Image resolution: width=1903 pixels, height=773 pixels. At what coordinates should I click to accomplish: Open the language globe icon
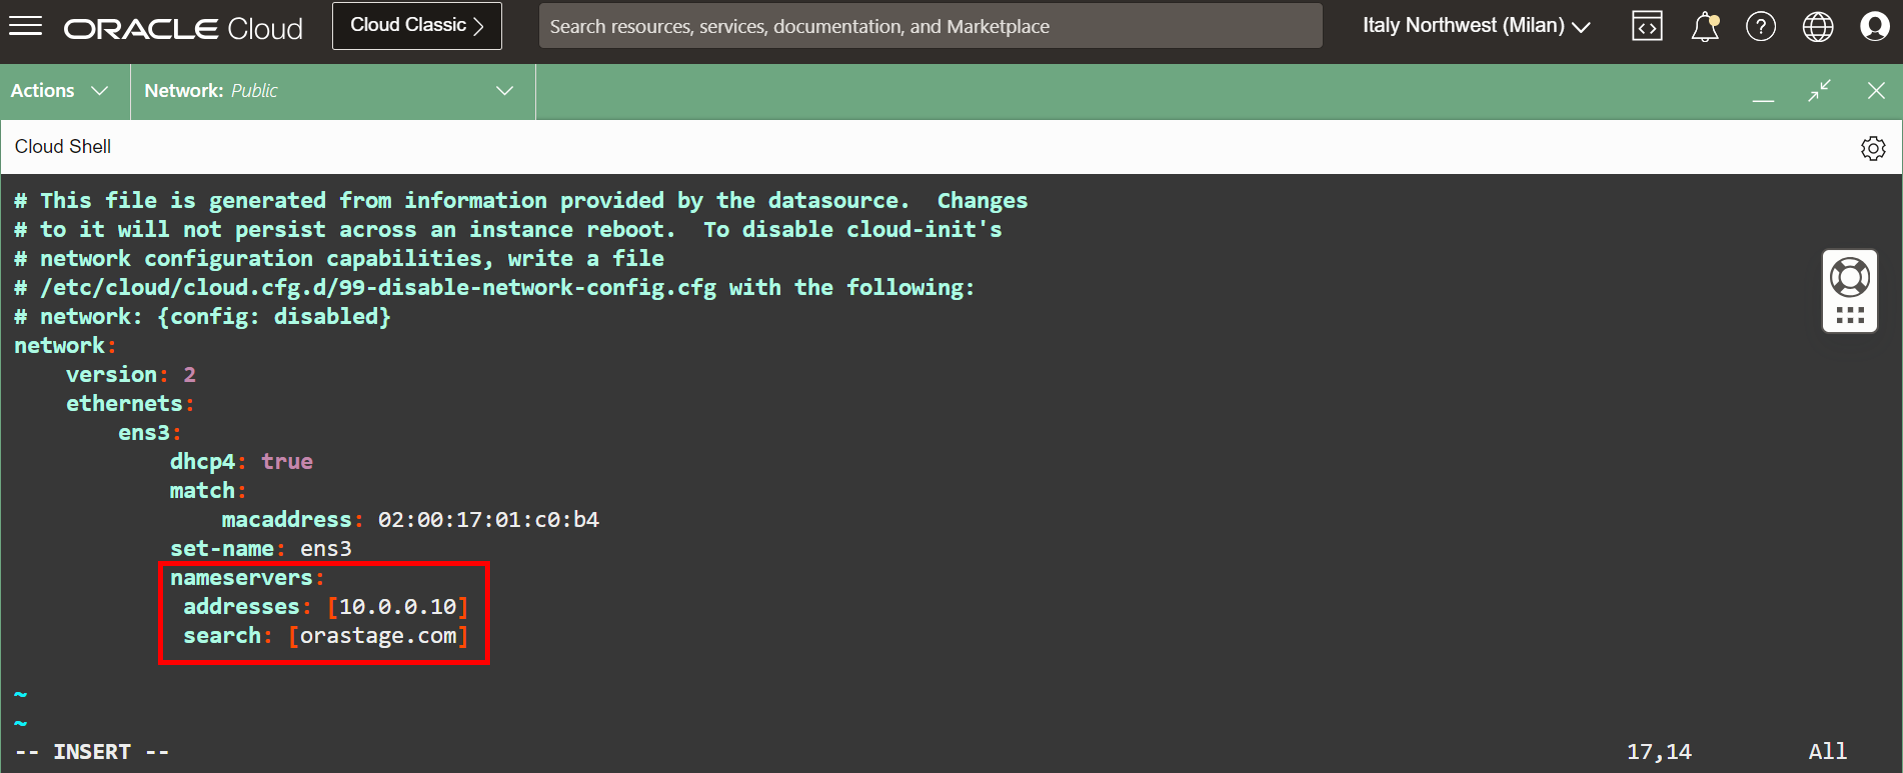(1818, 26)
